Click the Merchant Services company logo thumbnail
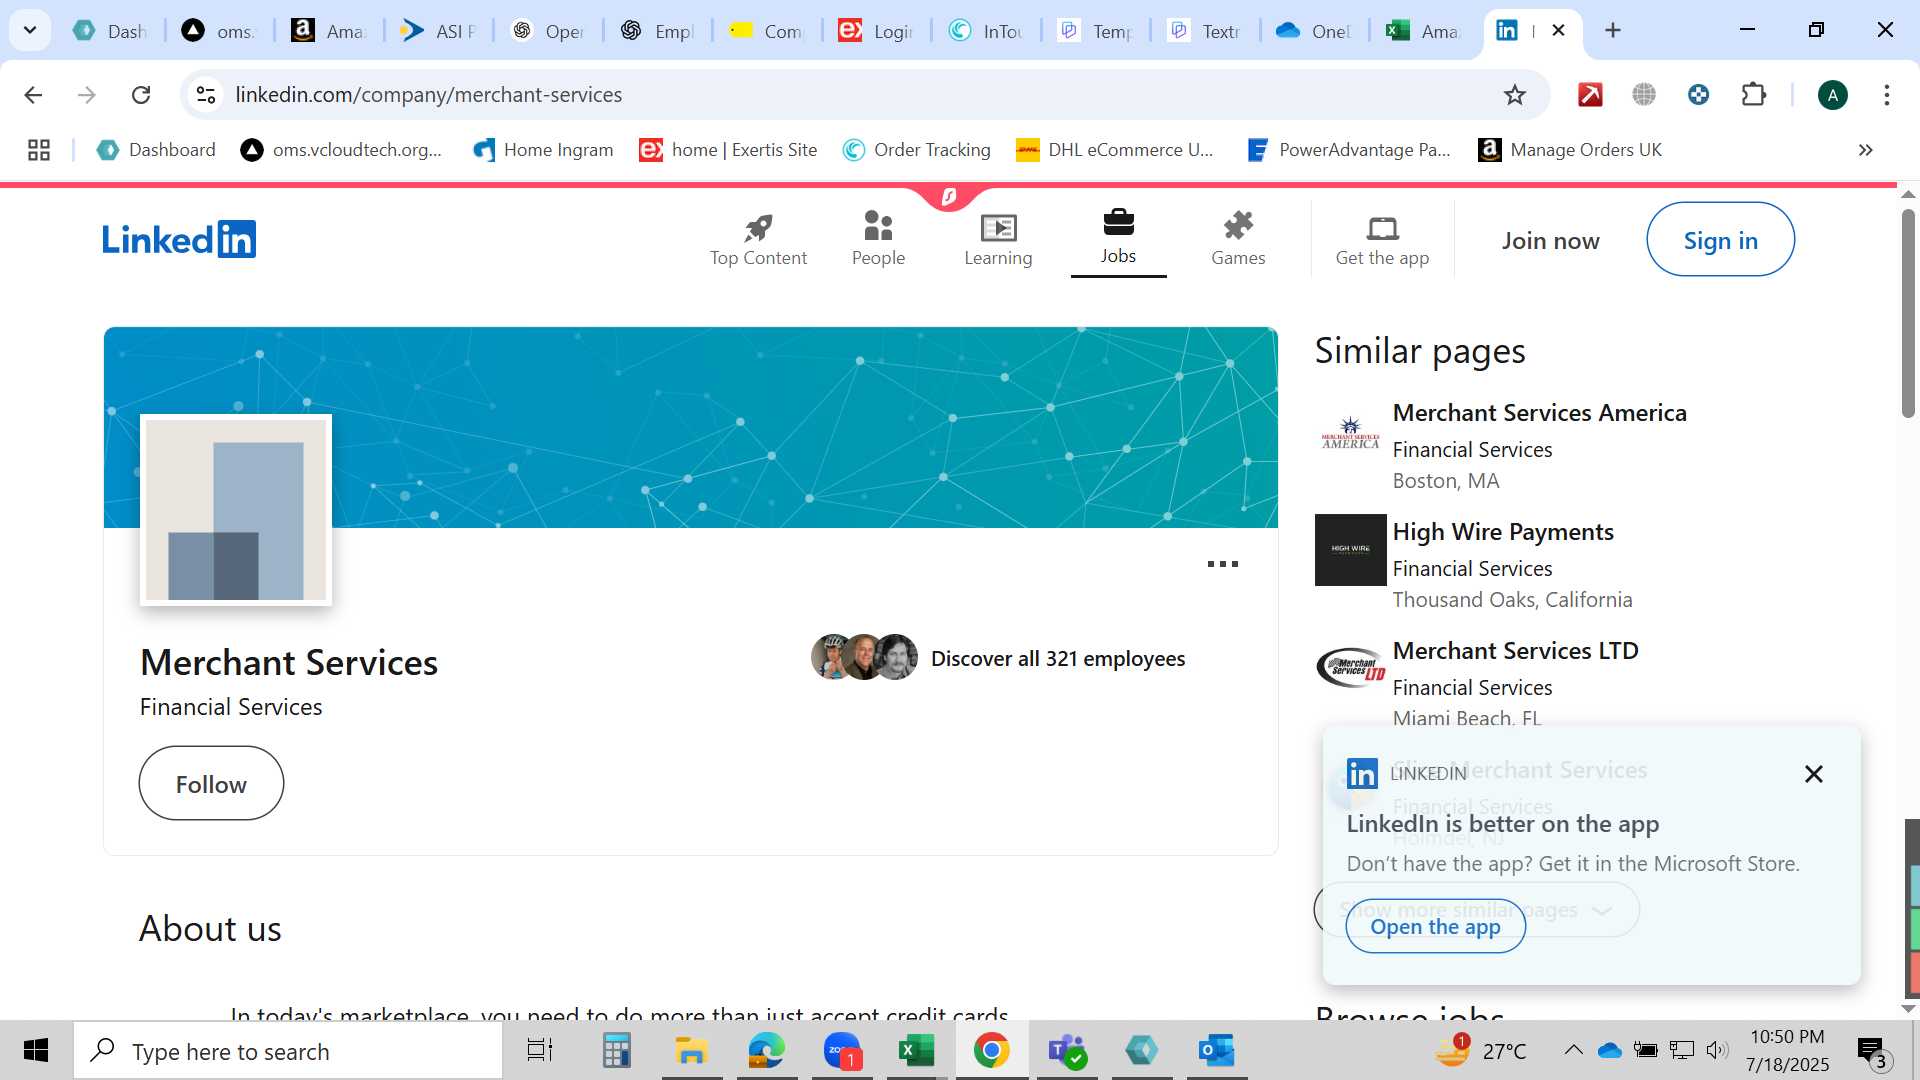The image size is (1920, 1080). pos(236,510)
